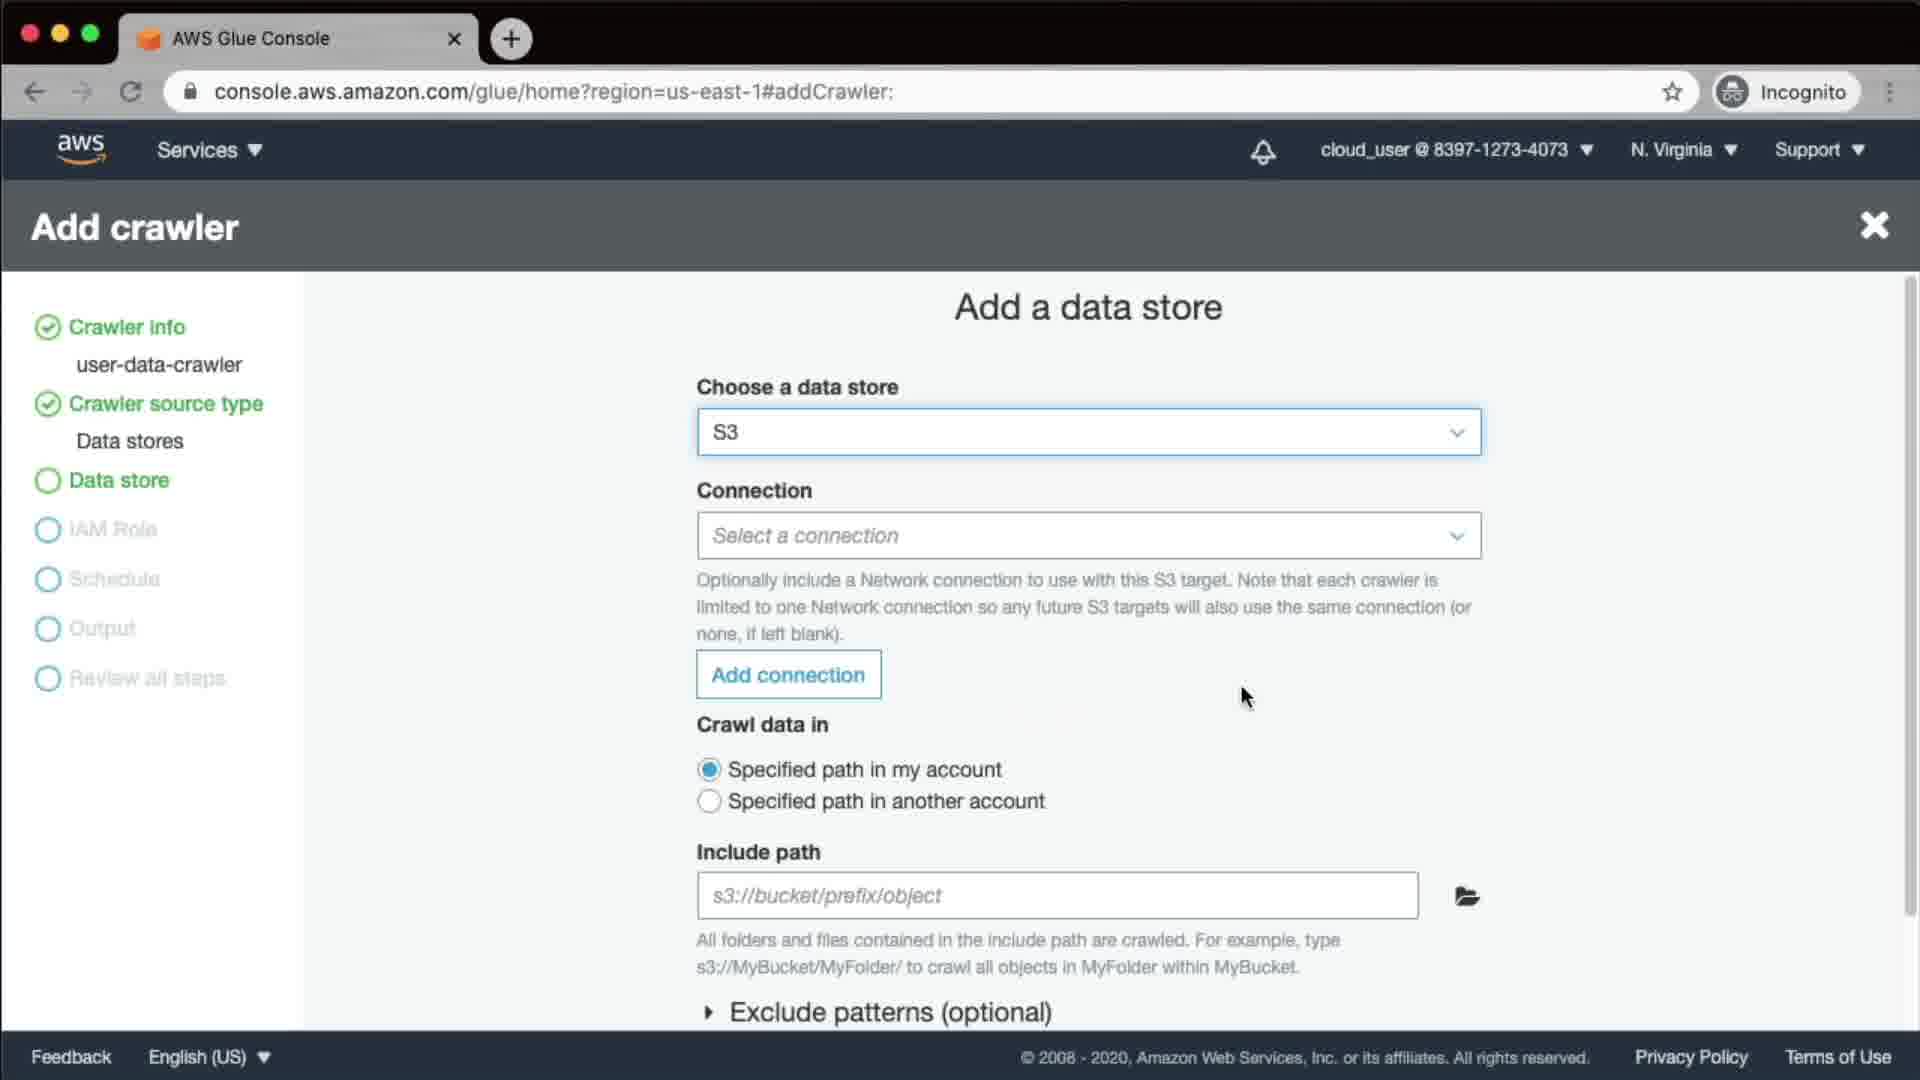The image size is (1920, 1080).
Task: Open the Services menu
Action: pyautogui.click(x=209, y=150)
